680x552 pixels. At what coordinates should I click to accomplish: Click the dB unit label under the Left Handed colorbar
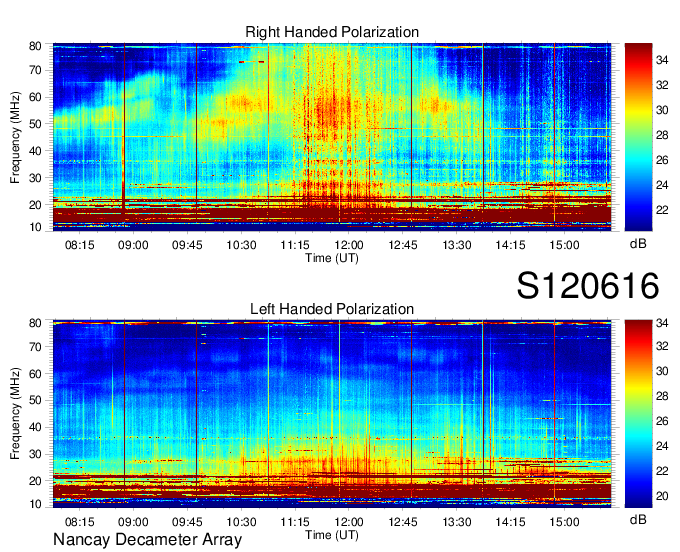[638, 519]
